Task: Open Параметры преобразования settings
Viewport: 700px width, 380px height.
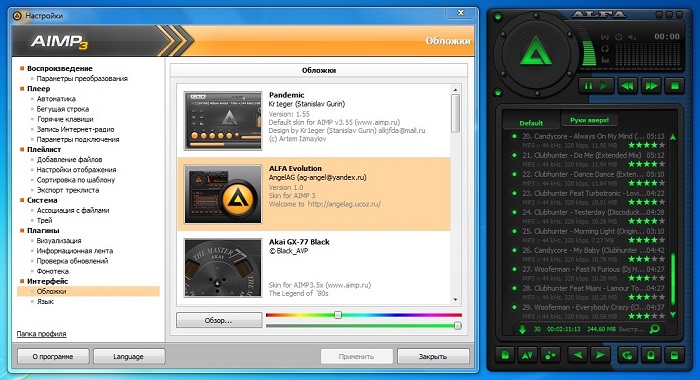Action: (82, 79)
